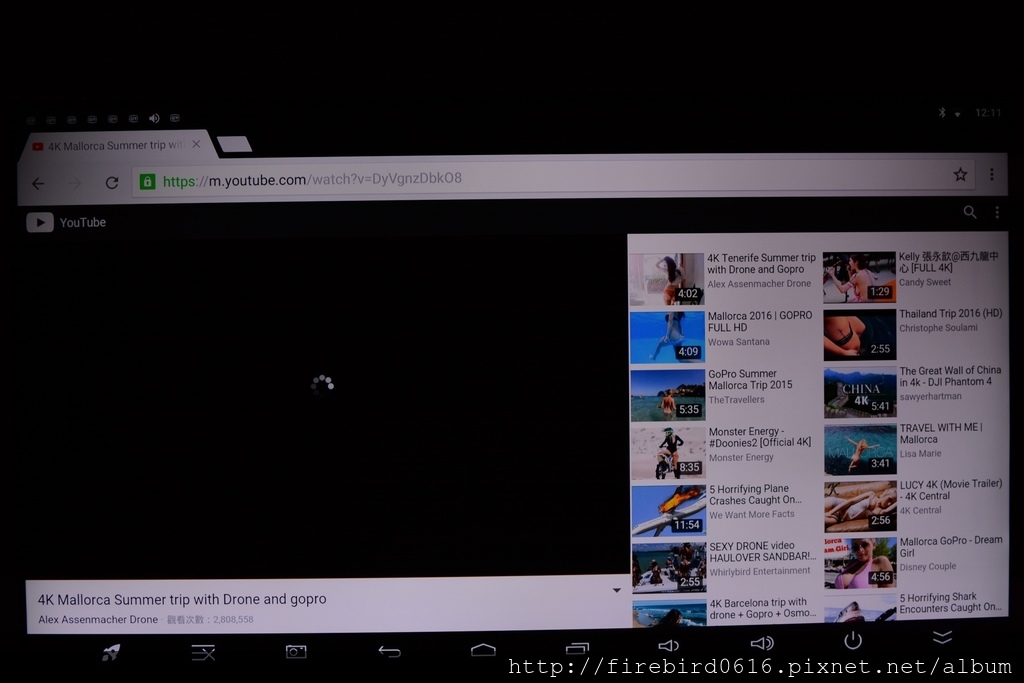Open Chrome three-dot menu
This screenshot has width=1024, height=683.
click(991, 174)
